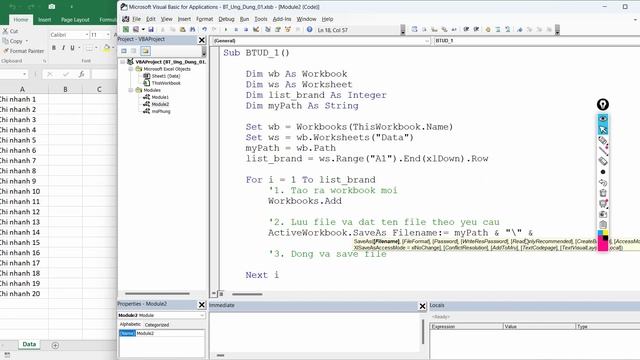Click the trash bin annotation icon
The image size is (640, 360).
tap(603, 193)
